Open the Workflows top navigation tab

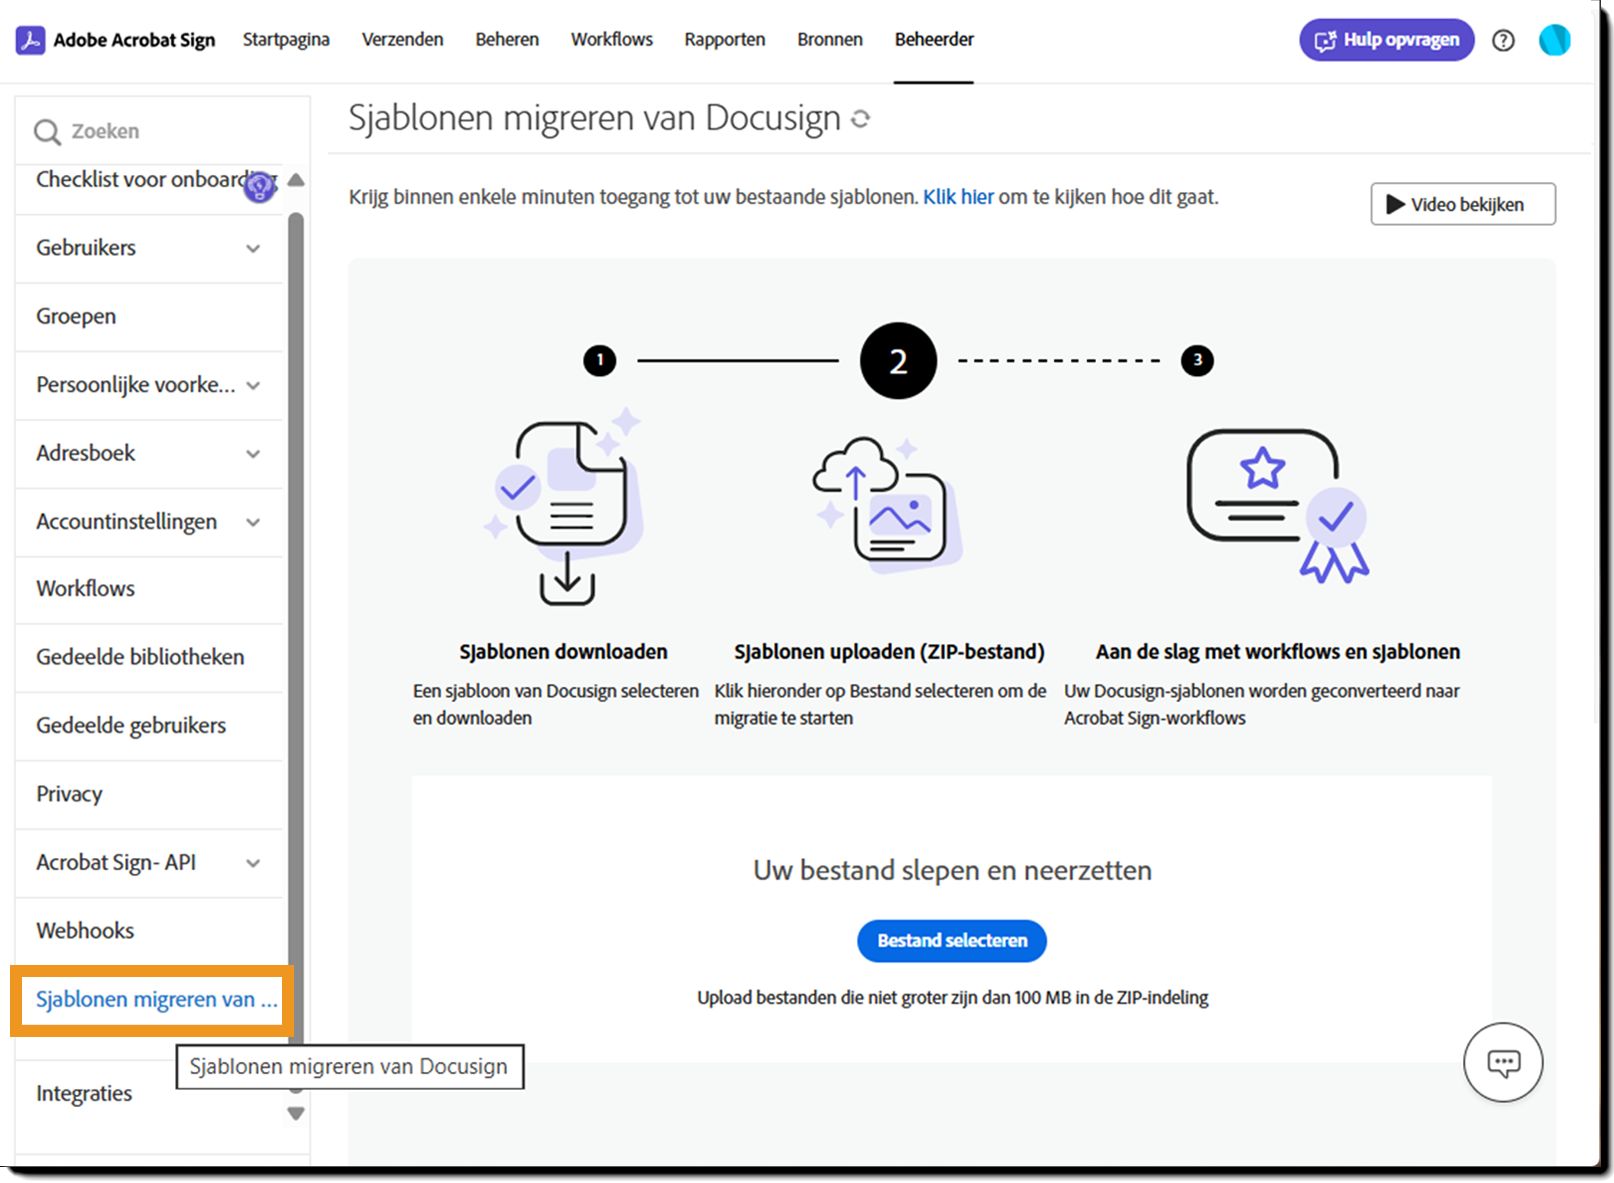tap(612, 40)
